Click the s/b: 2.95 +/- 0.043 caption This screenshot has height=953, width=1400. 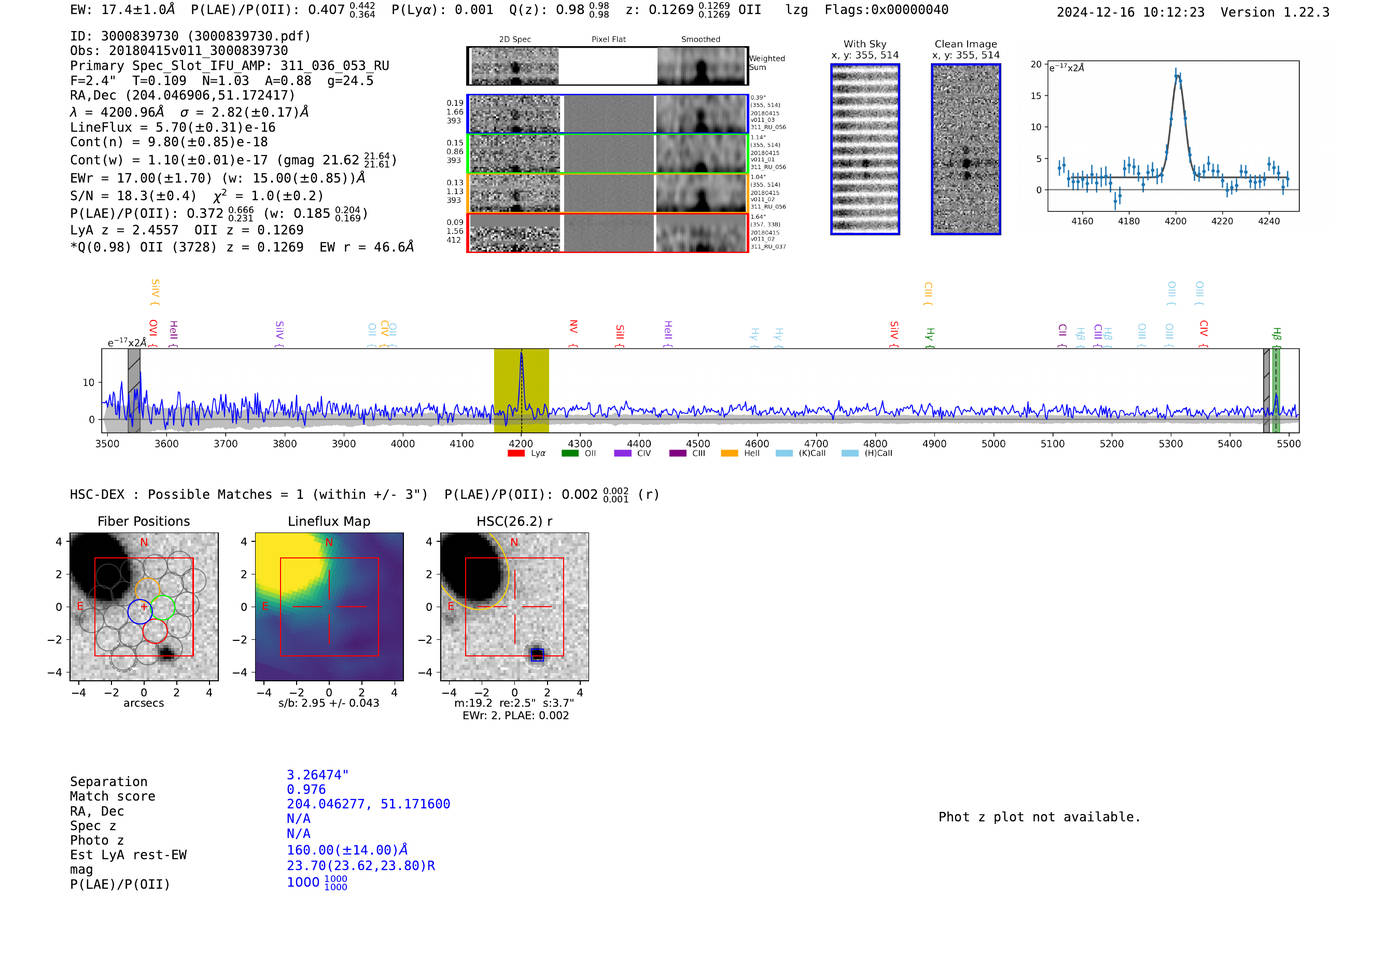pyautogui.click(x=329, y=703)
